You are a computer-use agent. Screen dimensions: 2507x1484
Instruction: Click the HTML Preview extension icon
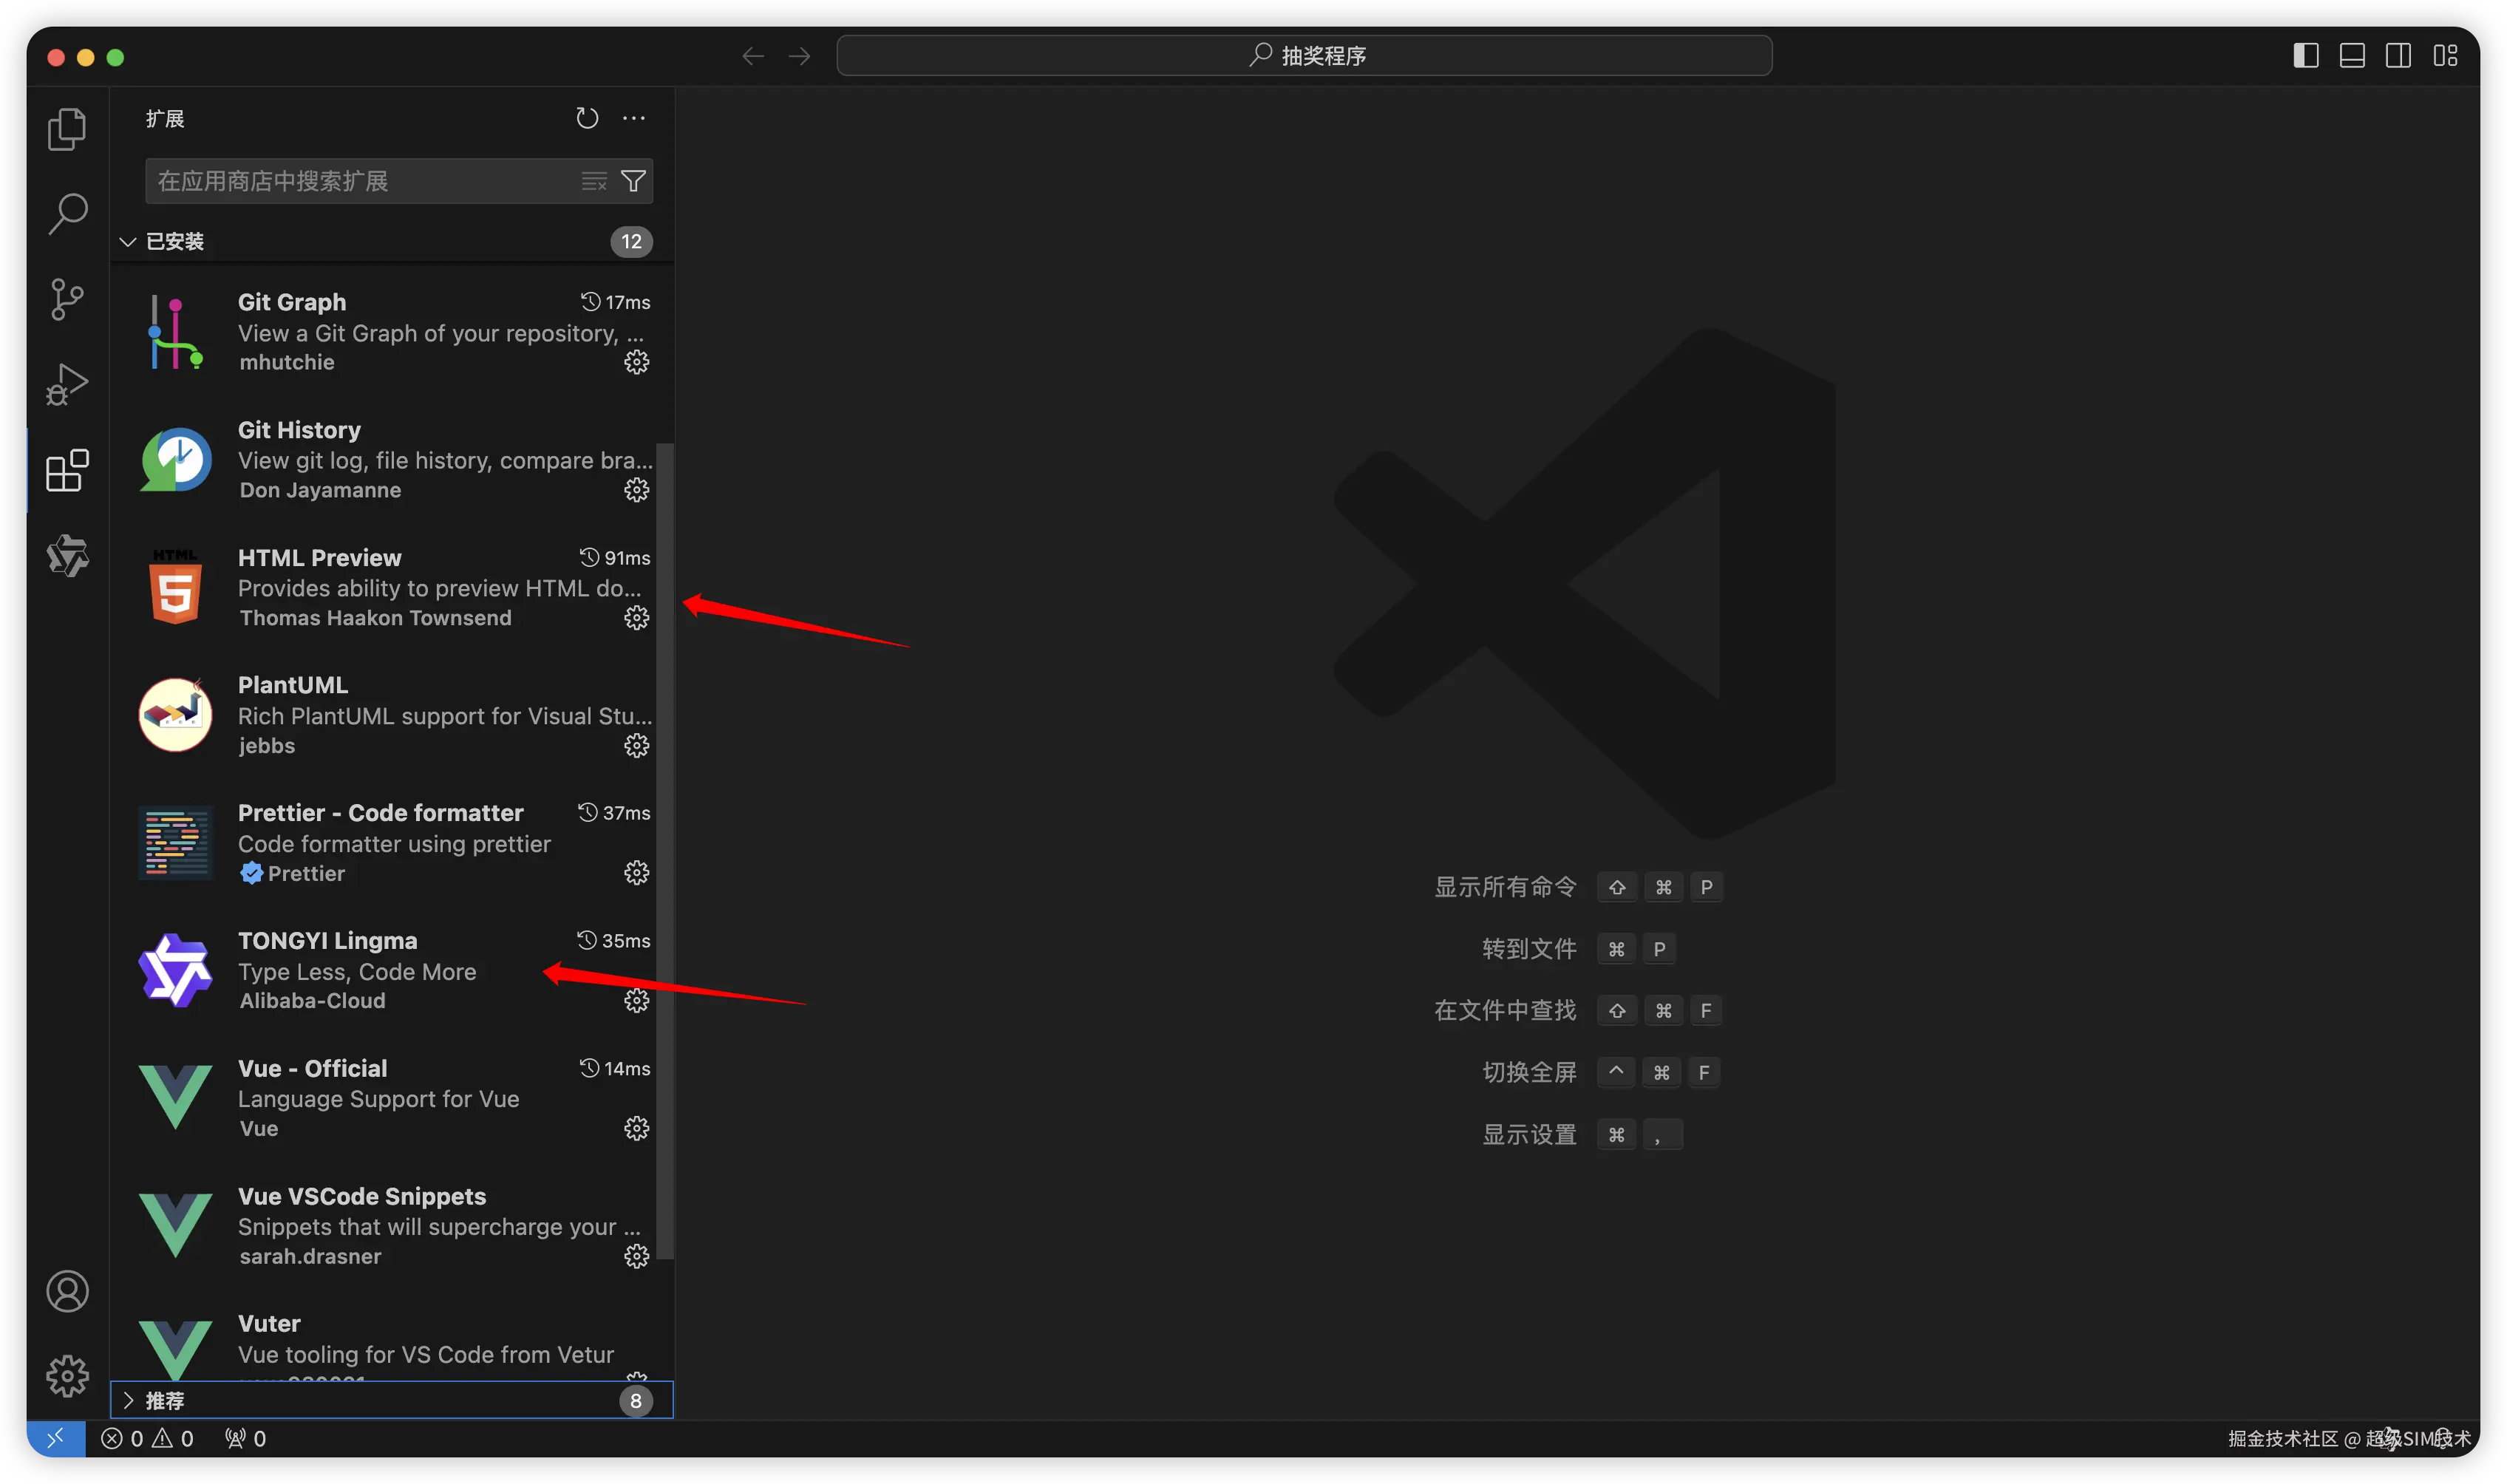point(176,588)
